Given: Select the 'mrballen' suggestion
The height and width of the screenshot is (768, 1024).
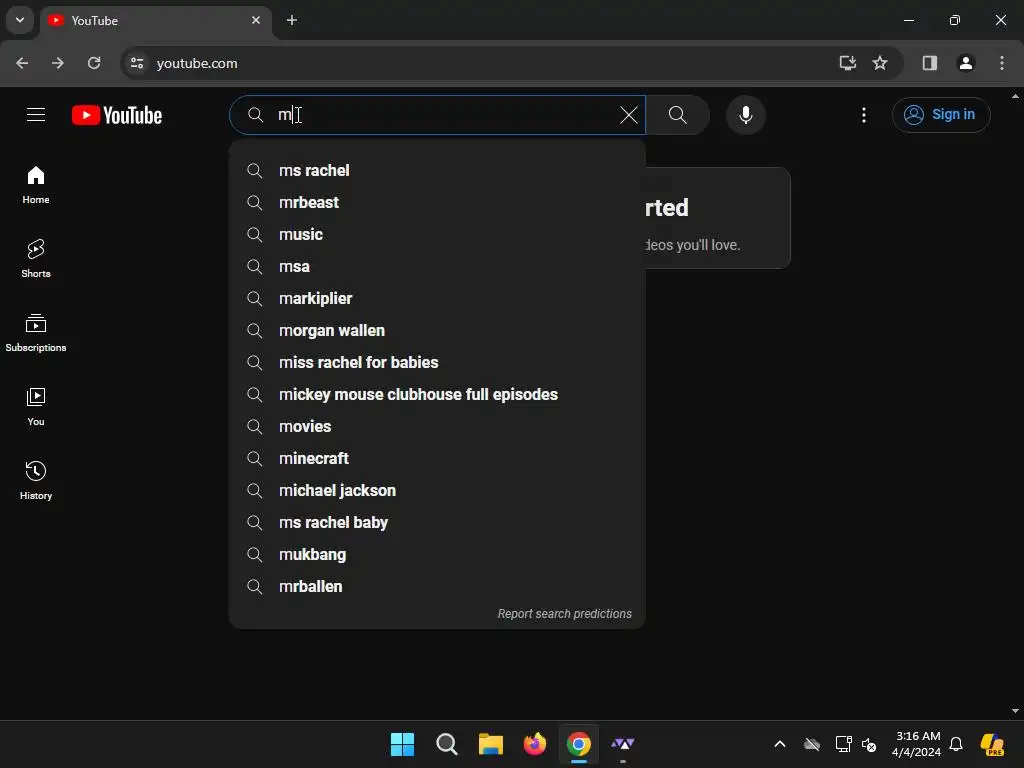Looking at the screenshot, I should [x=437, y=586].
